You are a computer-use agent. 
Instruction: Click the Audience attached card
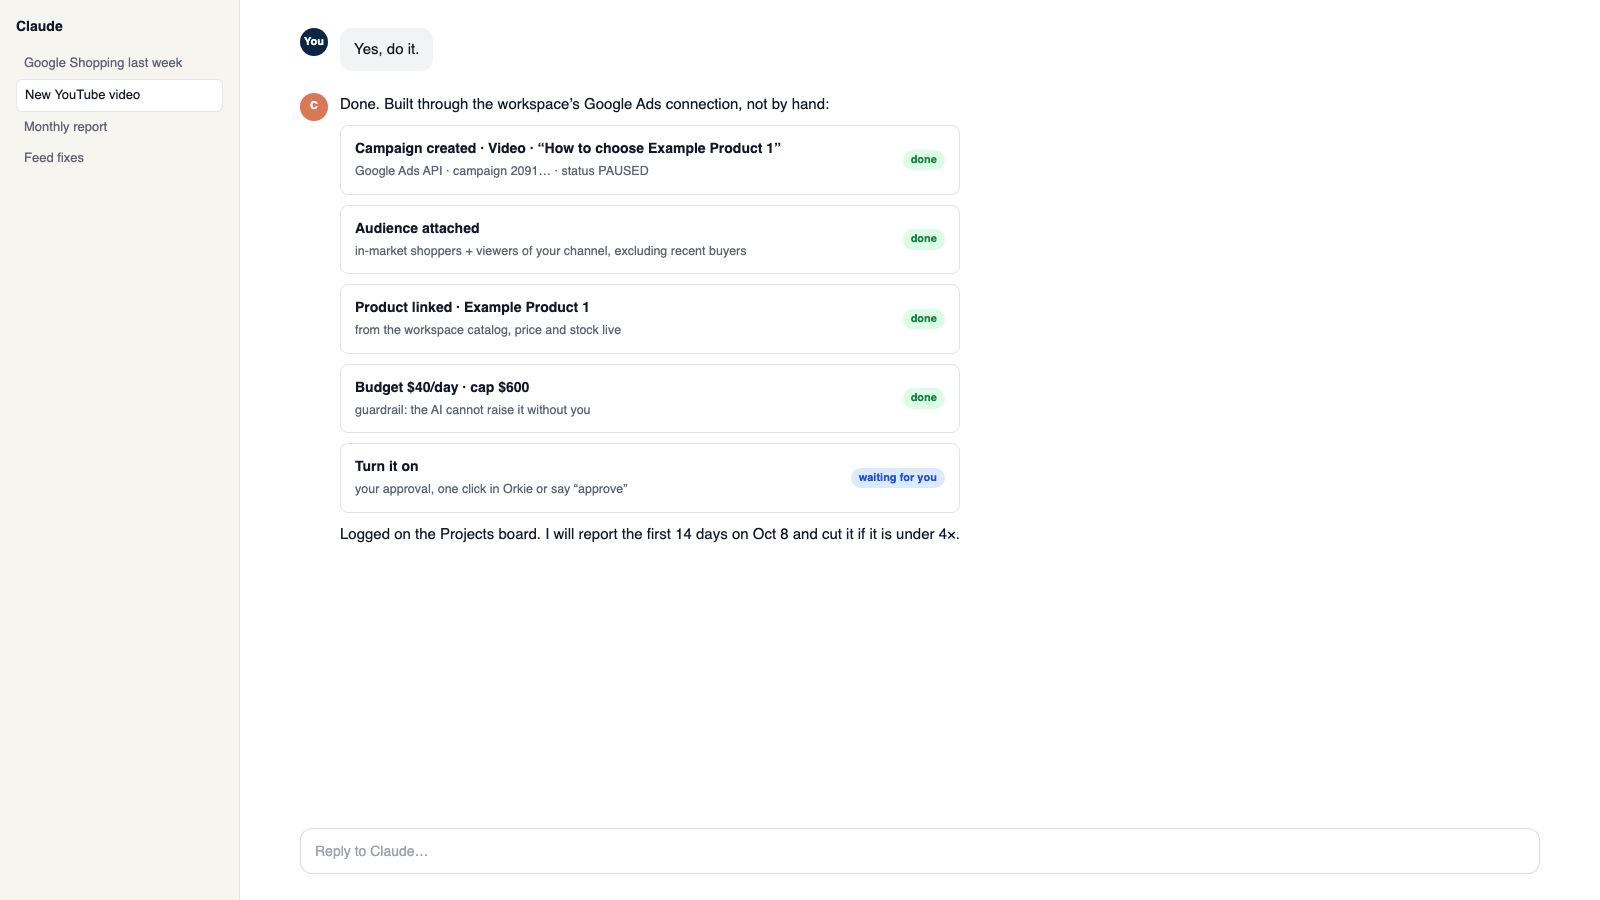coord(650,239)
